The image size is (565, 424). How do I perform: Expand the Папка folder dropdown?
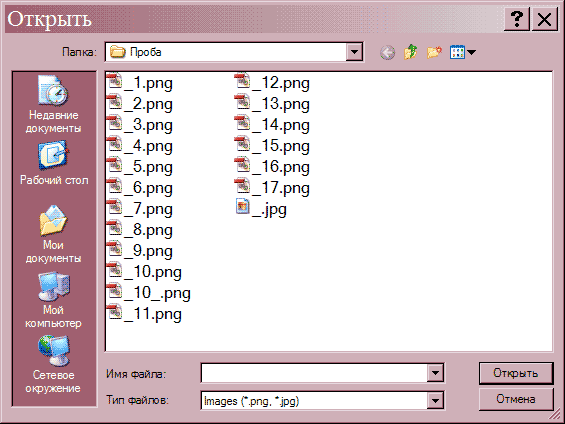[354, 52]
